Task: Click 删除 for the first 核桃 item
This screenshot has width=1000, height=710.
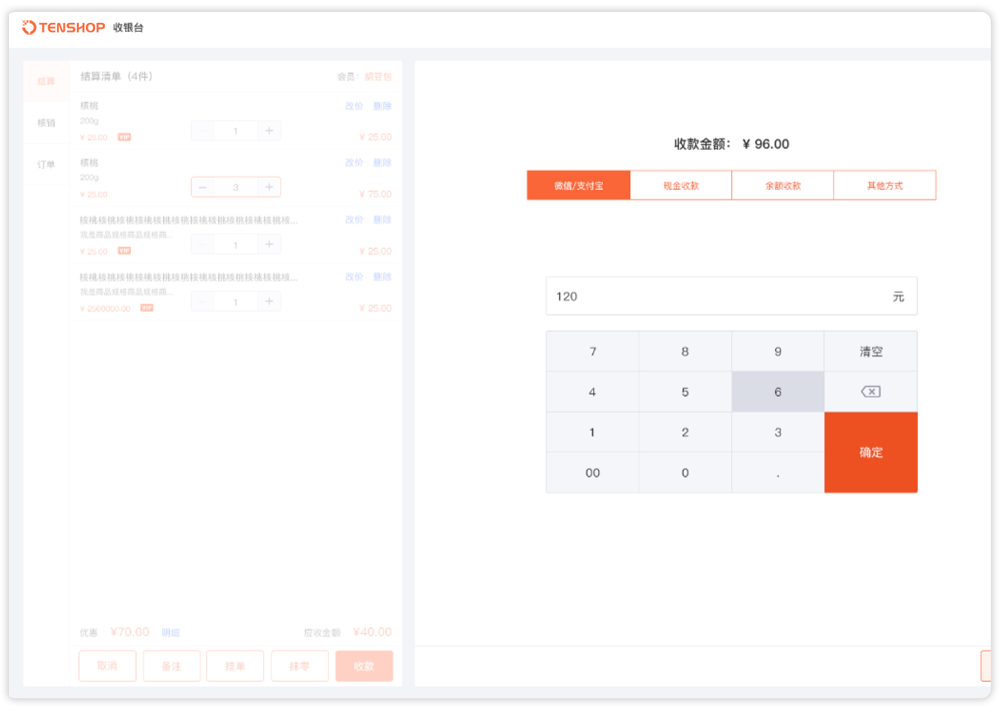Action: [382, 106]
